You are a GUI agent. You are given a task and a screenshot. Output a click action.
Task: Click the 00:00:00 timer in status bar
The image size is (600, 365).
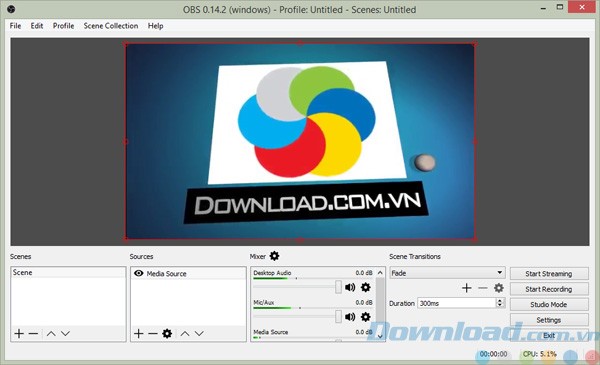(493, 354)
